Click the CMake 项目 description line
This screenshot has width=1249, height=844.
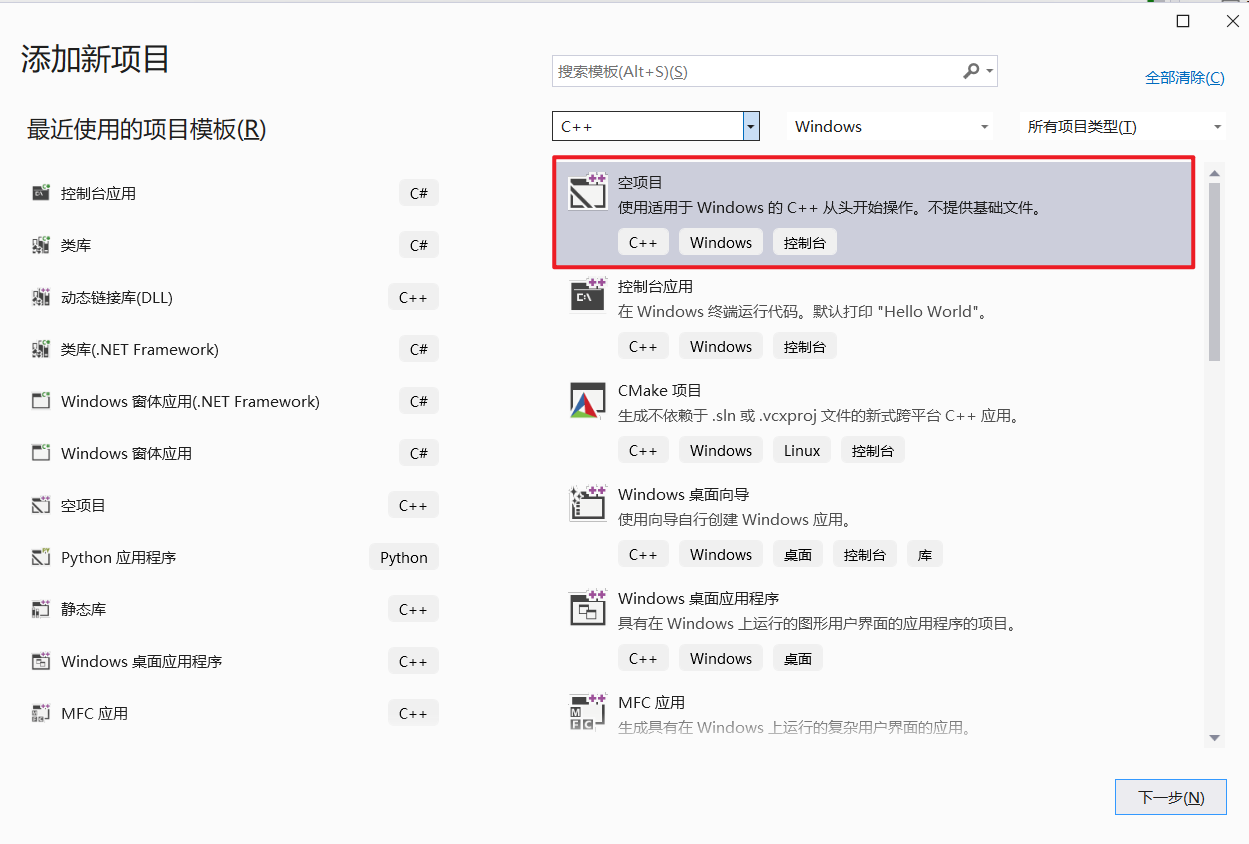819,415
